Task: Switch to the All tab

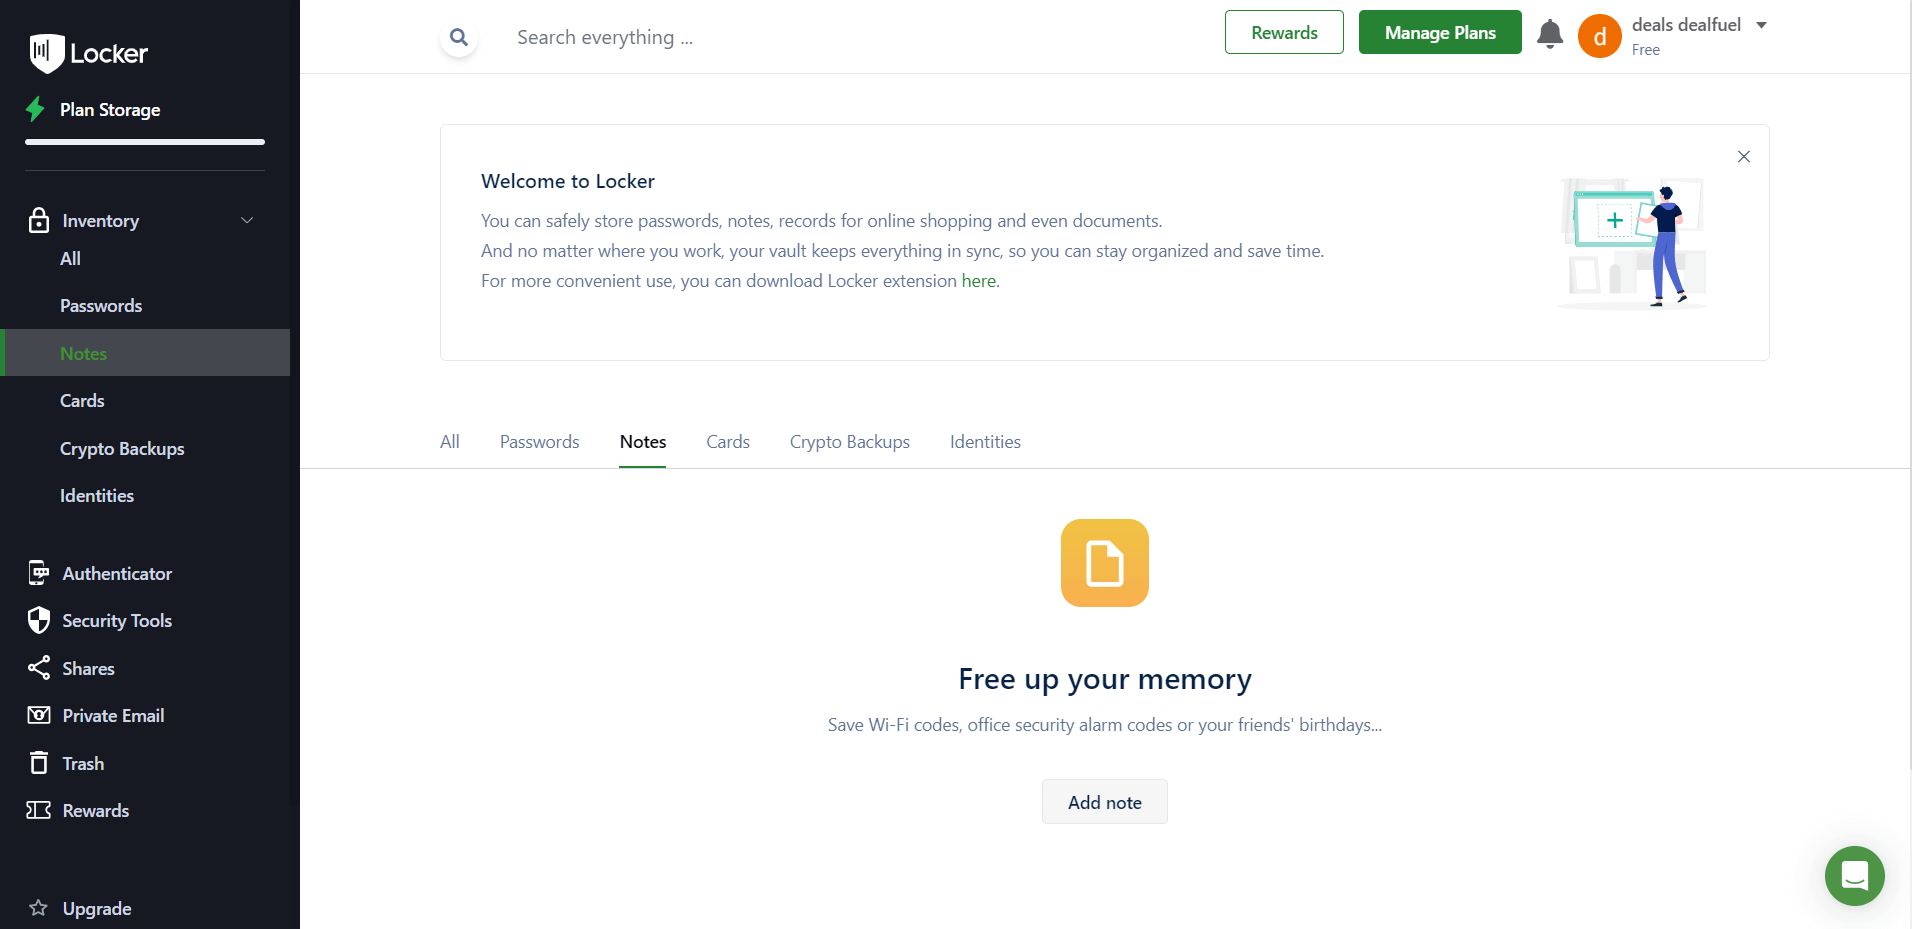Action: coord(450,442)
